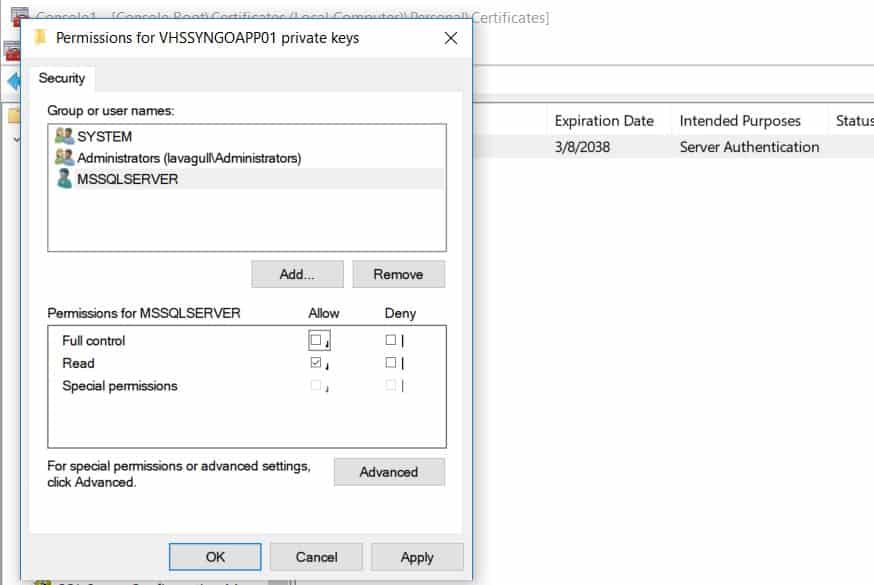Screen dimensions: 874x585
Task: Click the Read permission label
Action: 78,363
